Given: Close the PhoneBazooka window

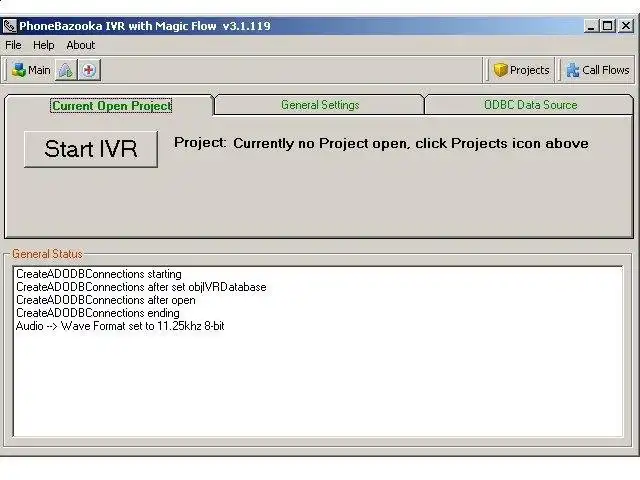Looking at the screenshot, I should tap(626, 26).
